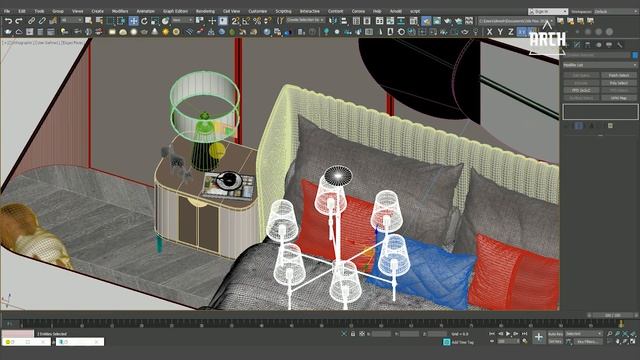
Task: Open Select by Name dialog icon
Action: (99, 20)
